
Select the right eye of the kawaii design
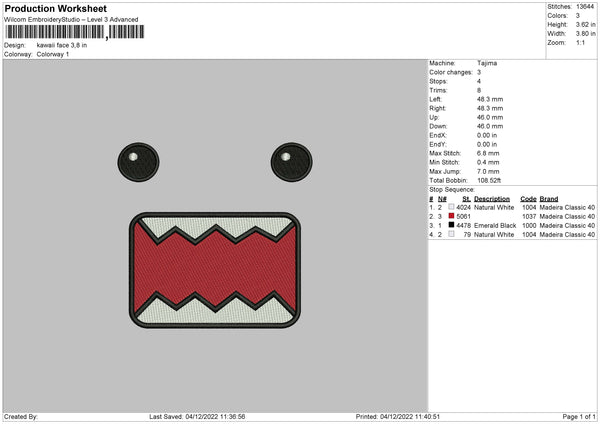285,158
